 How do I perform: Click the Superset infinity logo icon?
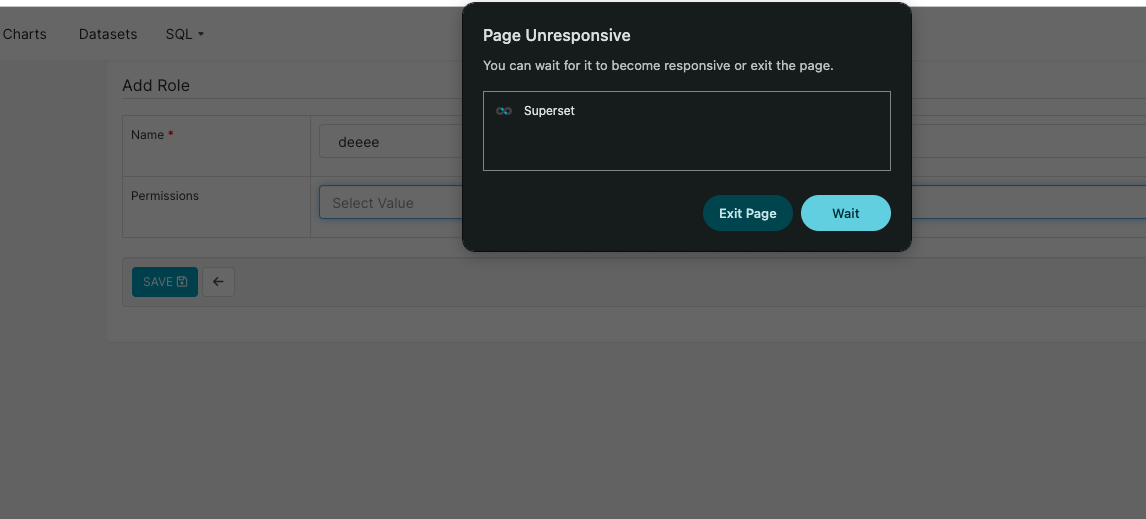[x=504, y=111]
